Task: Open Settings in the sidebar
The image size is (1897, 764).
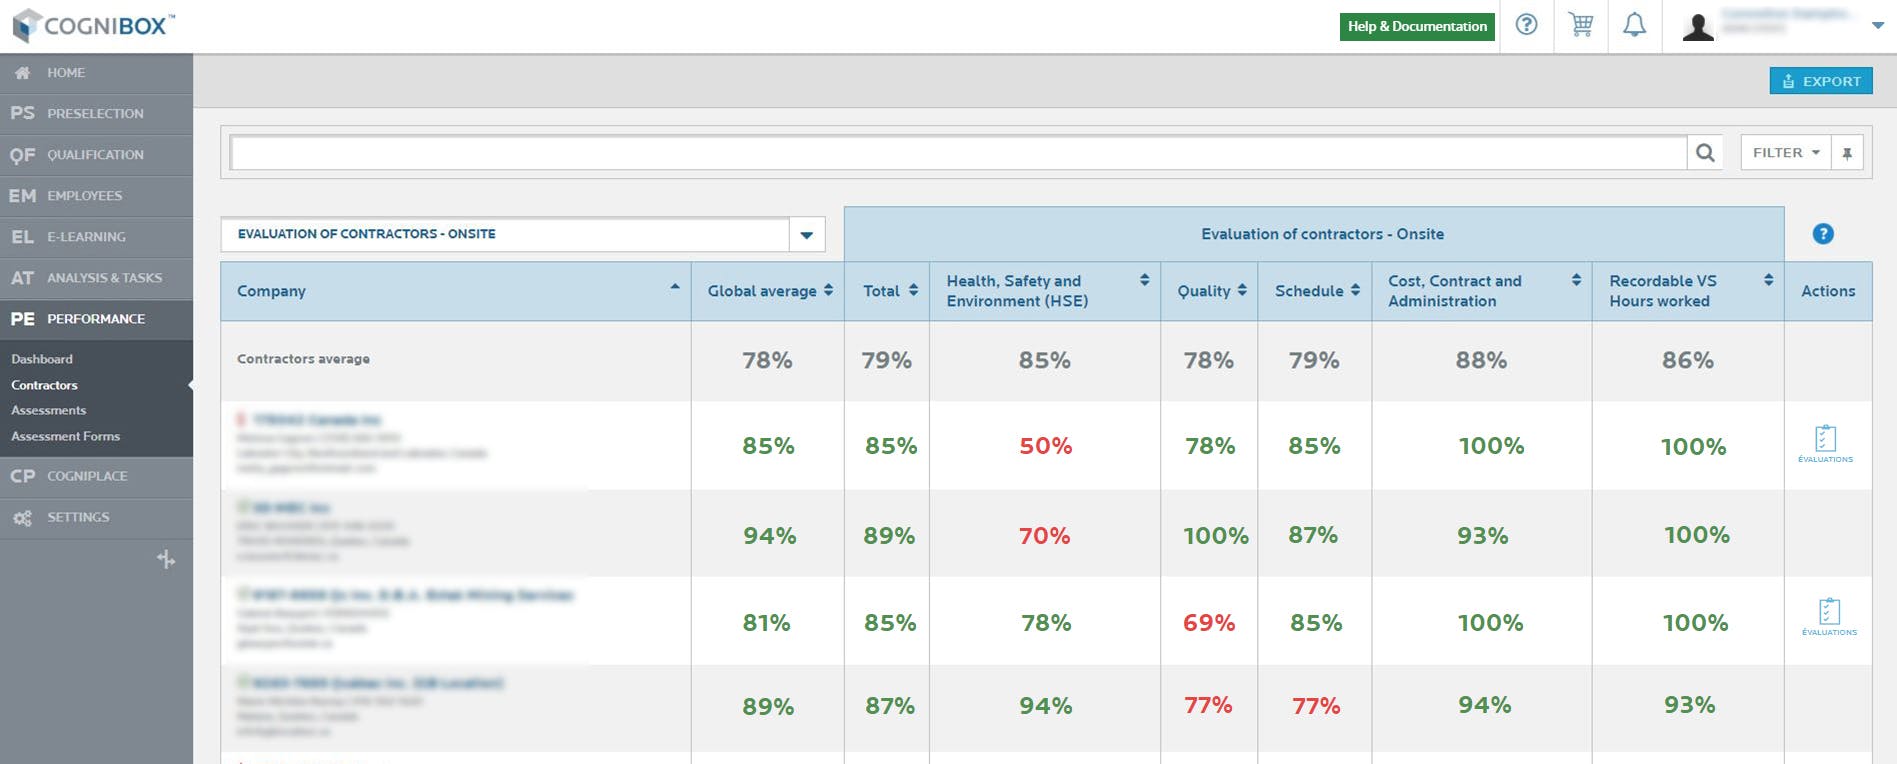Action: (x=96, y=517)
